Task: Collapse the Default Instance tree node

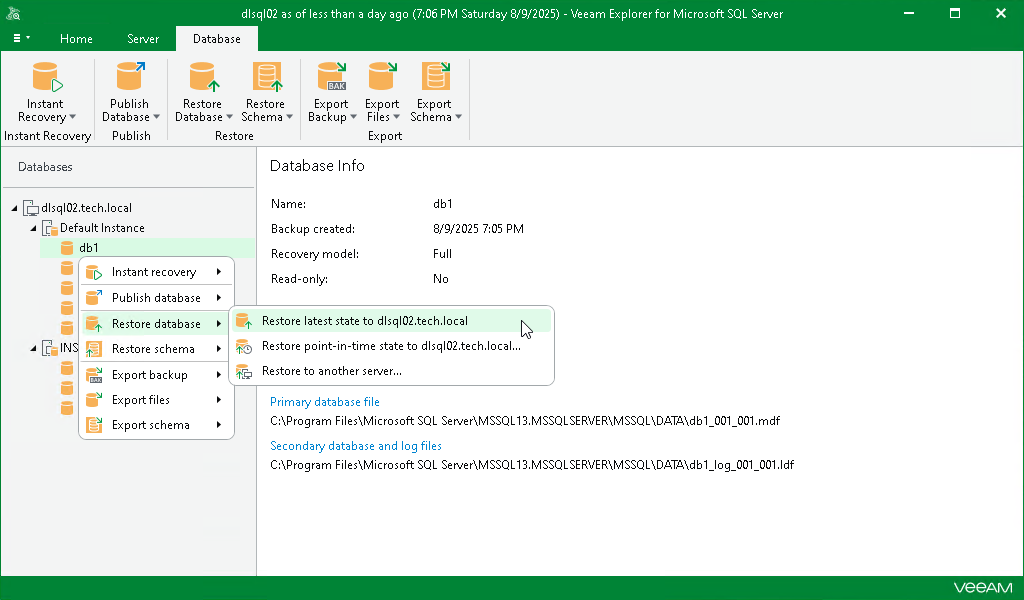Action: tap(33, 227)
